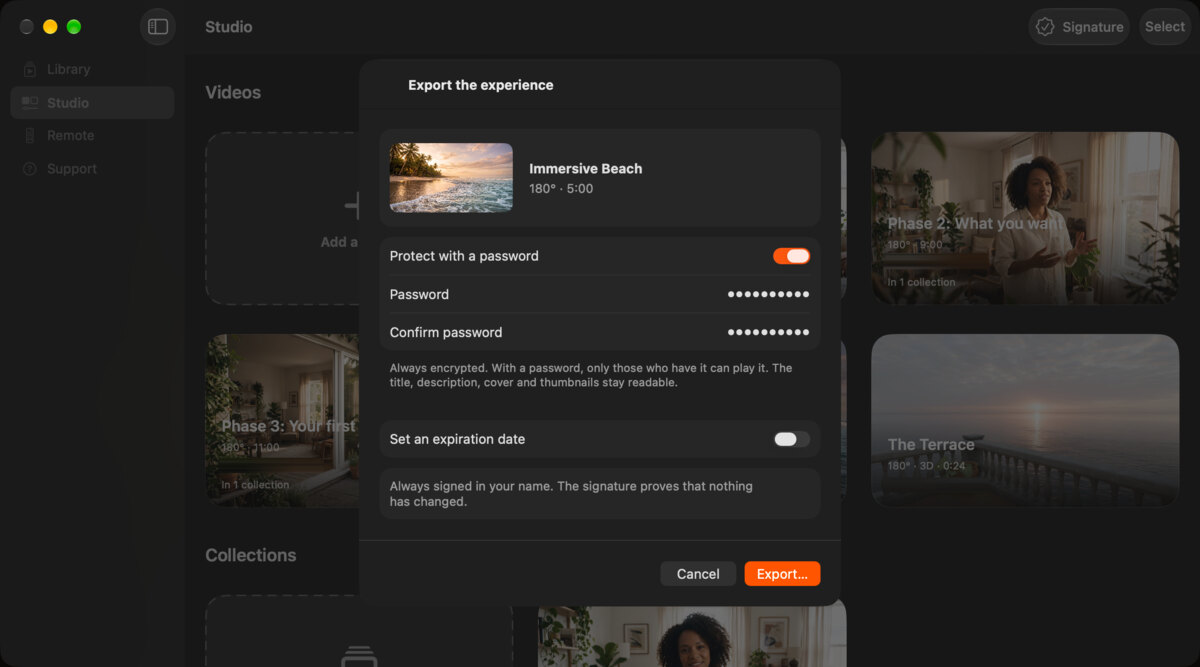Viewport: 1200px width, 667px height.
Task: Click the Immersive Beach thumbnail
Action: [x=451, y=177]
